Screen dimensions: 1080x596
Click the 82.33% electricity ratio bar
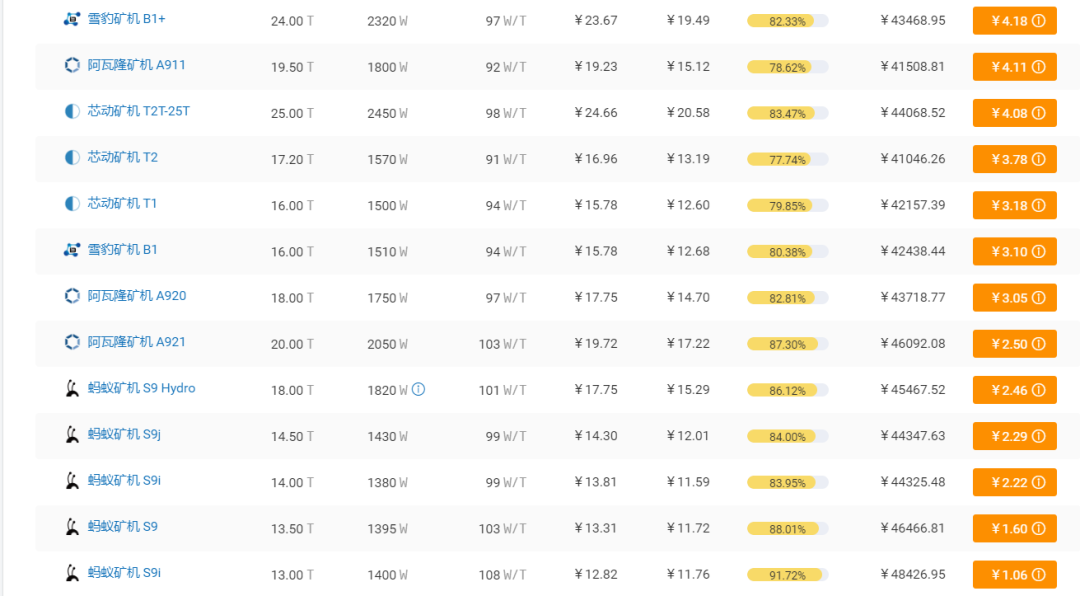point(787,21)
